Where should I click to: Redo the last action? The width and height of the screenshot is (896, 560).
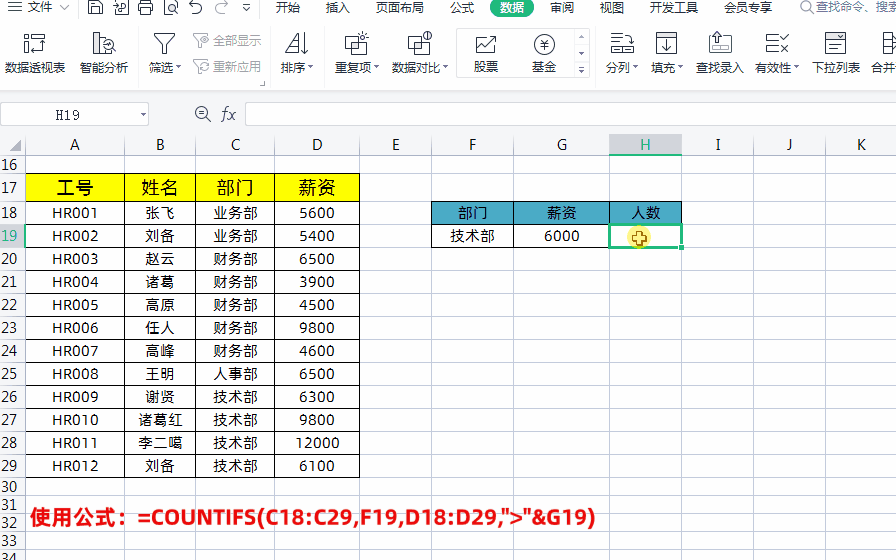tap(221, 7)
